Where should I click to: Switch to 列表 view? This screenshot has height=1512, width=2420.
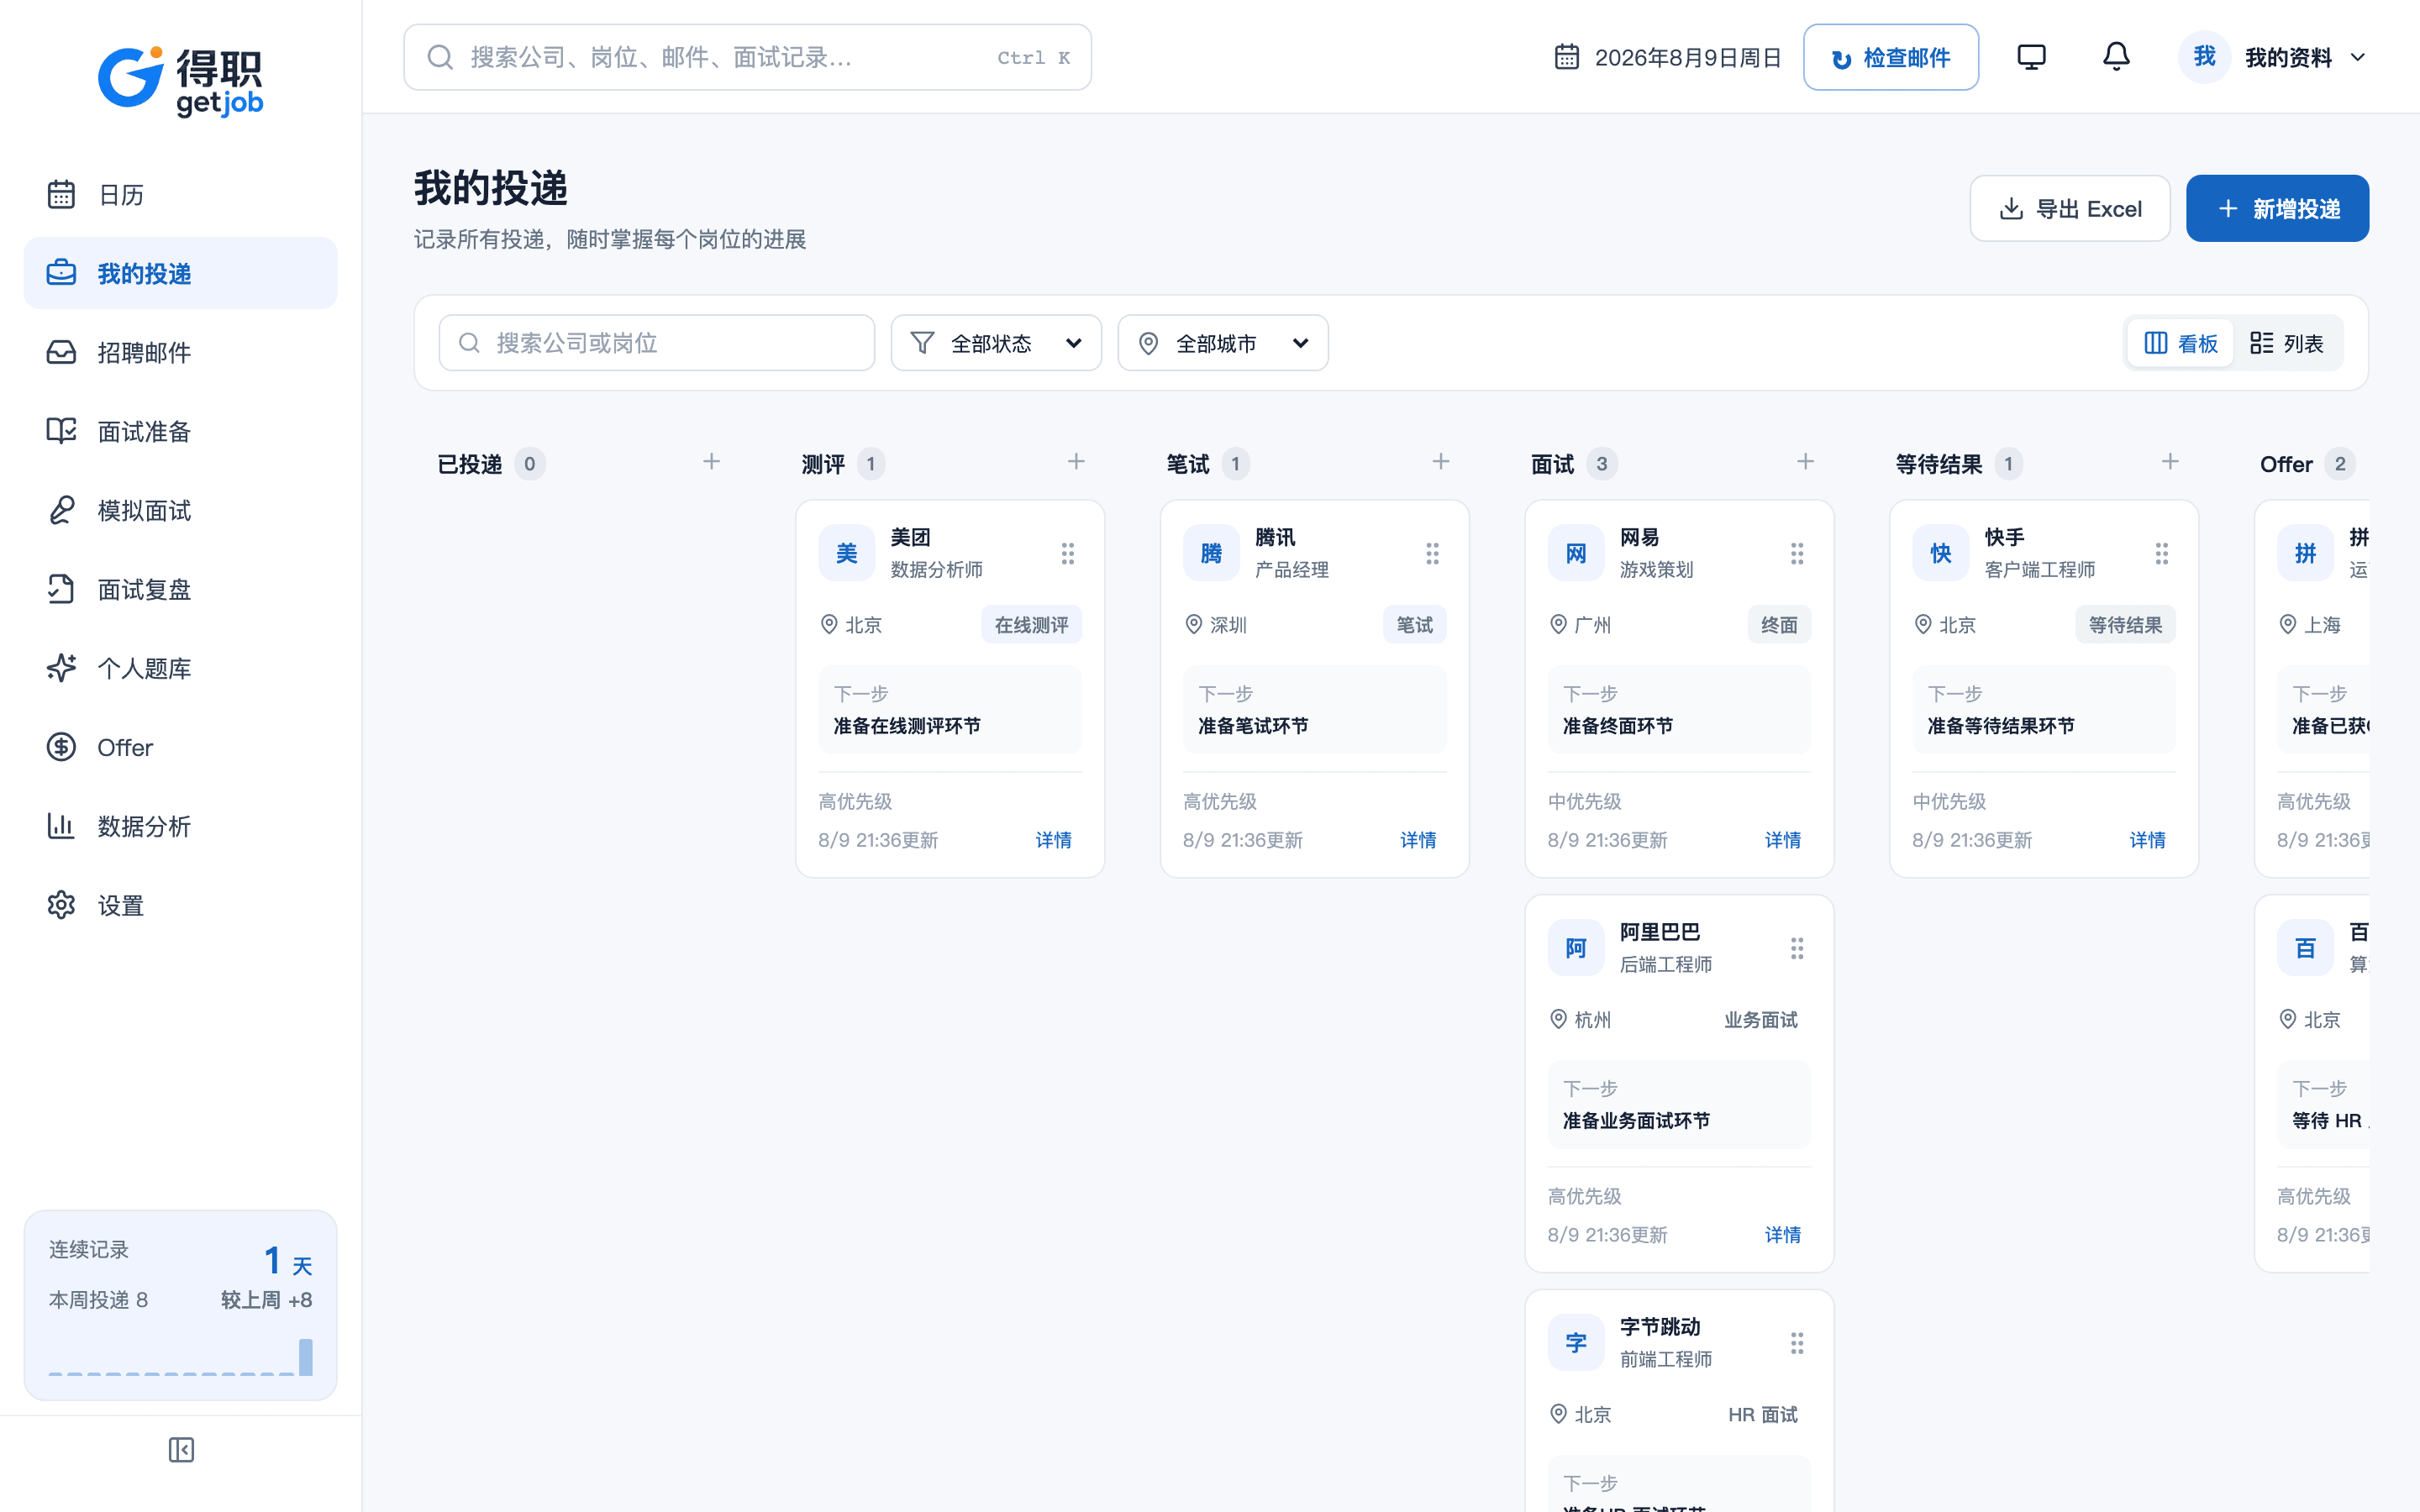(2286, 343)
